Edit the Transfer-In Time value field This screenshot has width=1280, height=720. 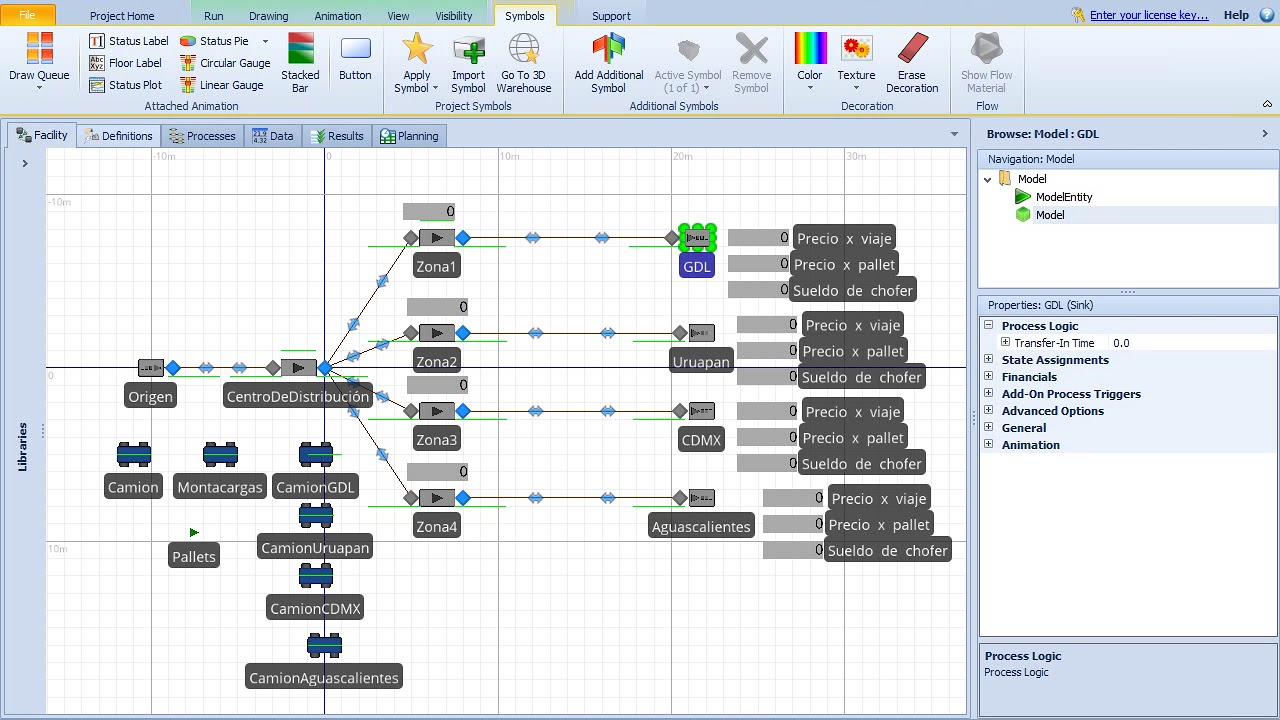1193,343
